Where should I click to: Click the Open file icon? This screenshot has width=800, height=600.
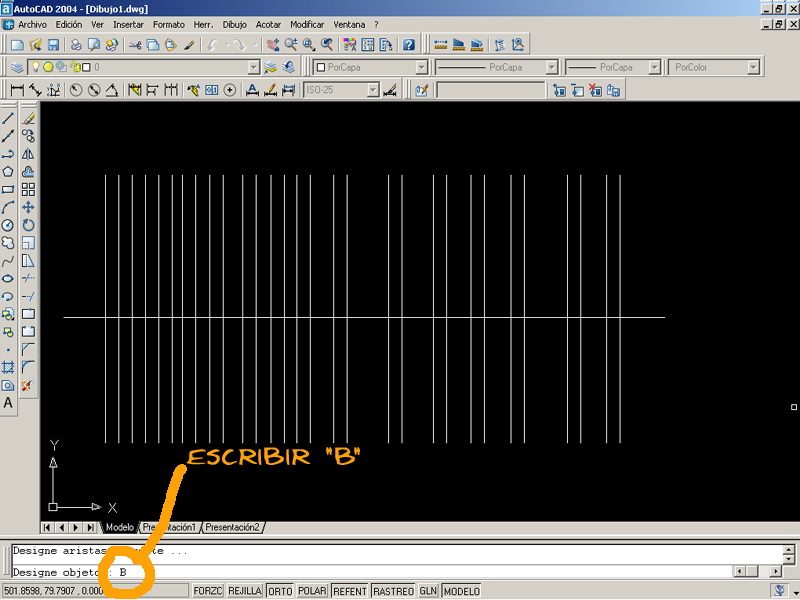[36, 45]
